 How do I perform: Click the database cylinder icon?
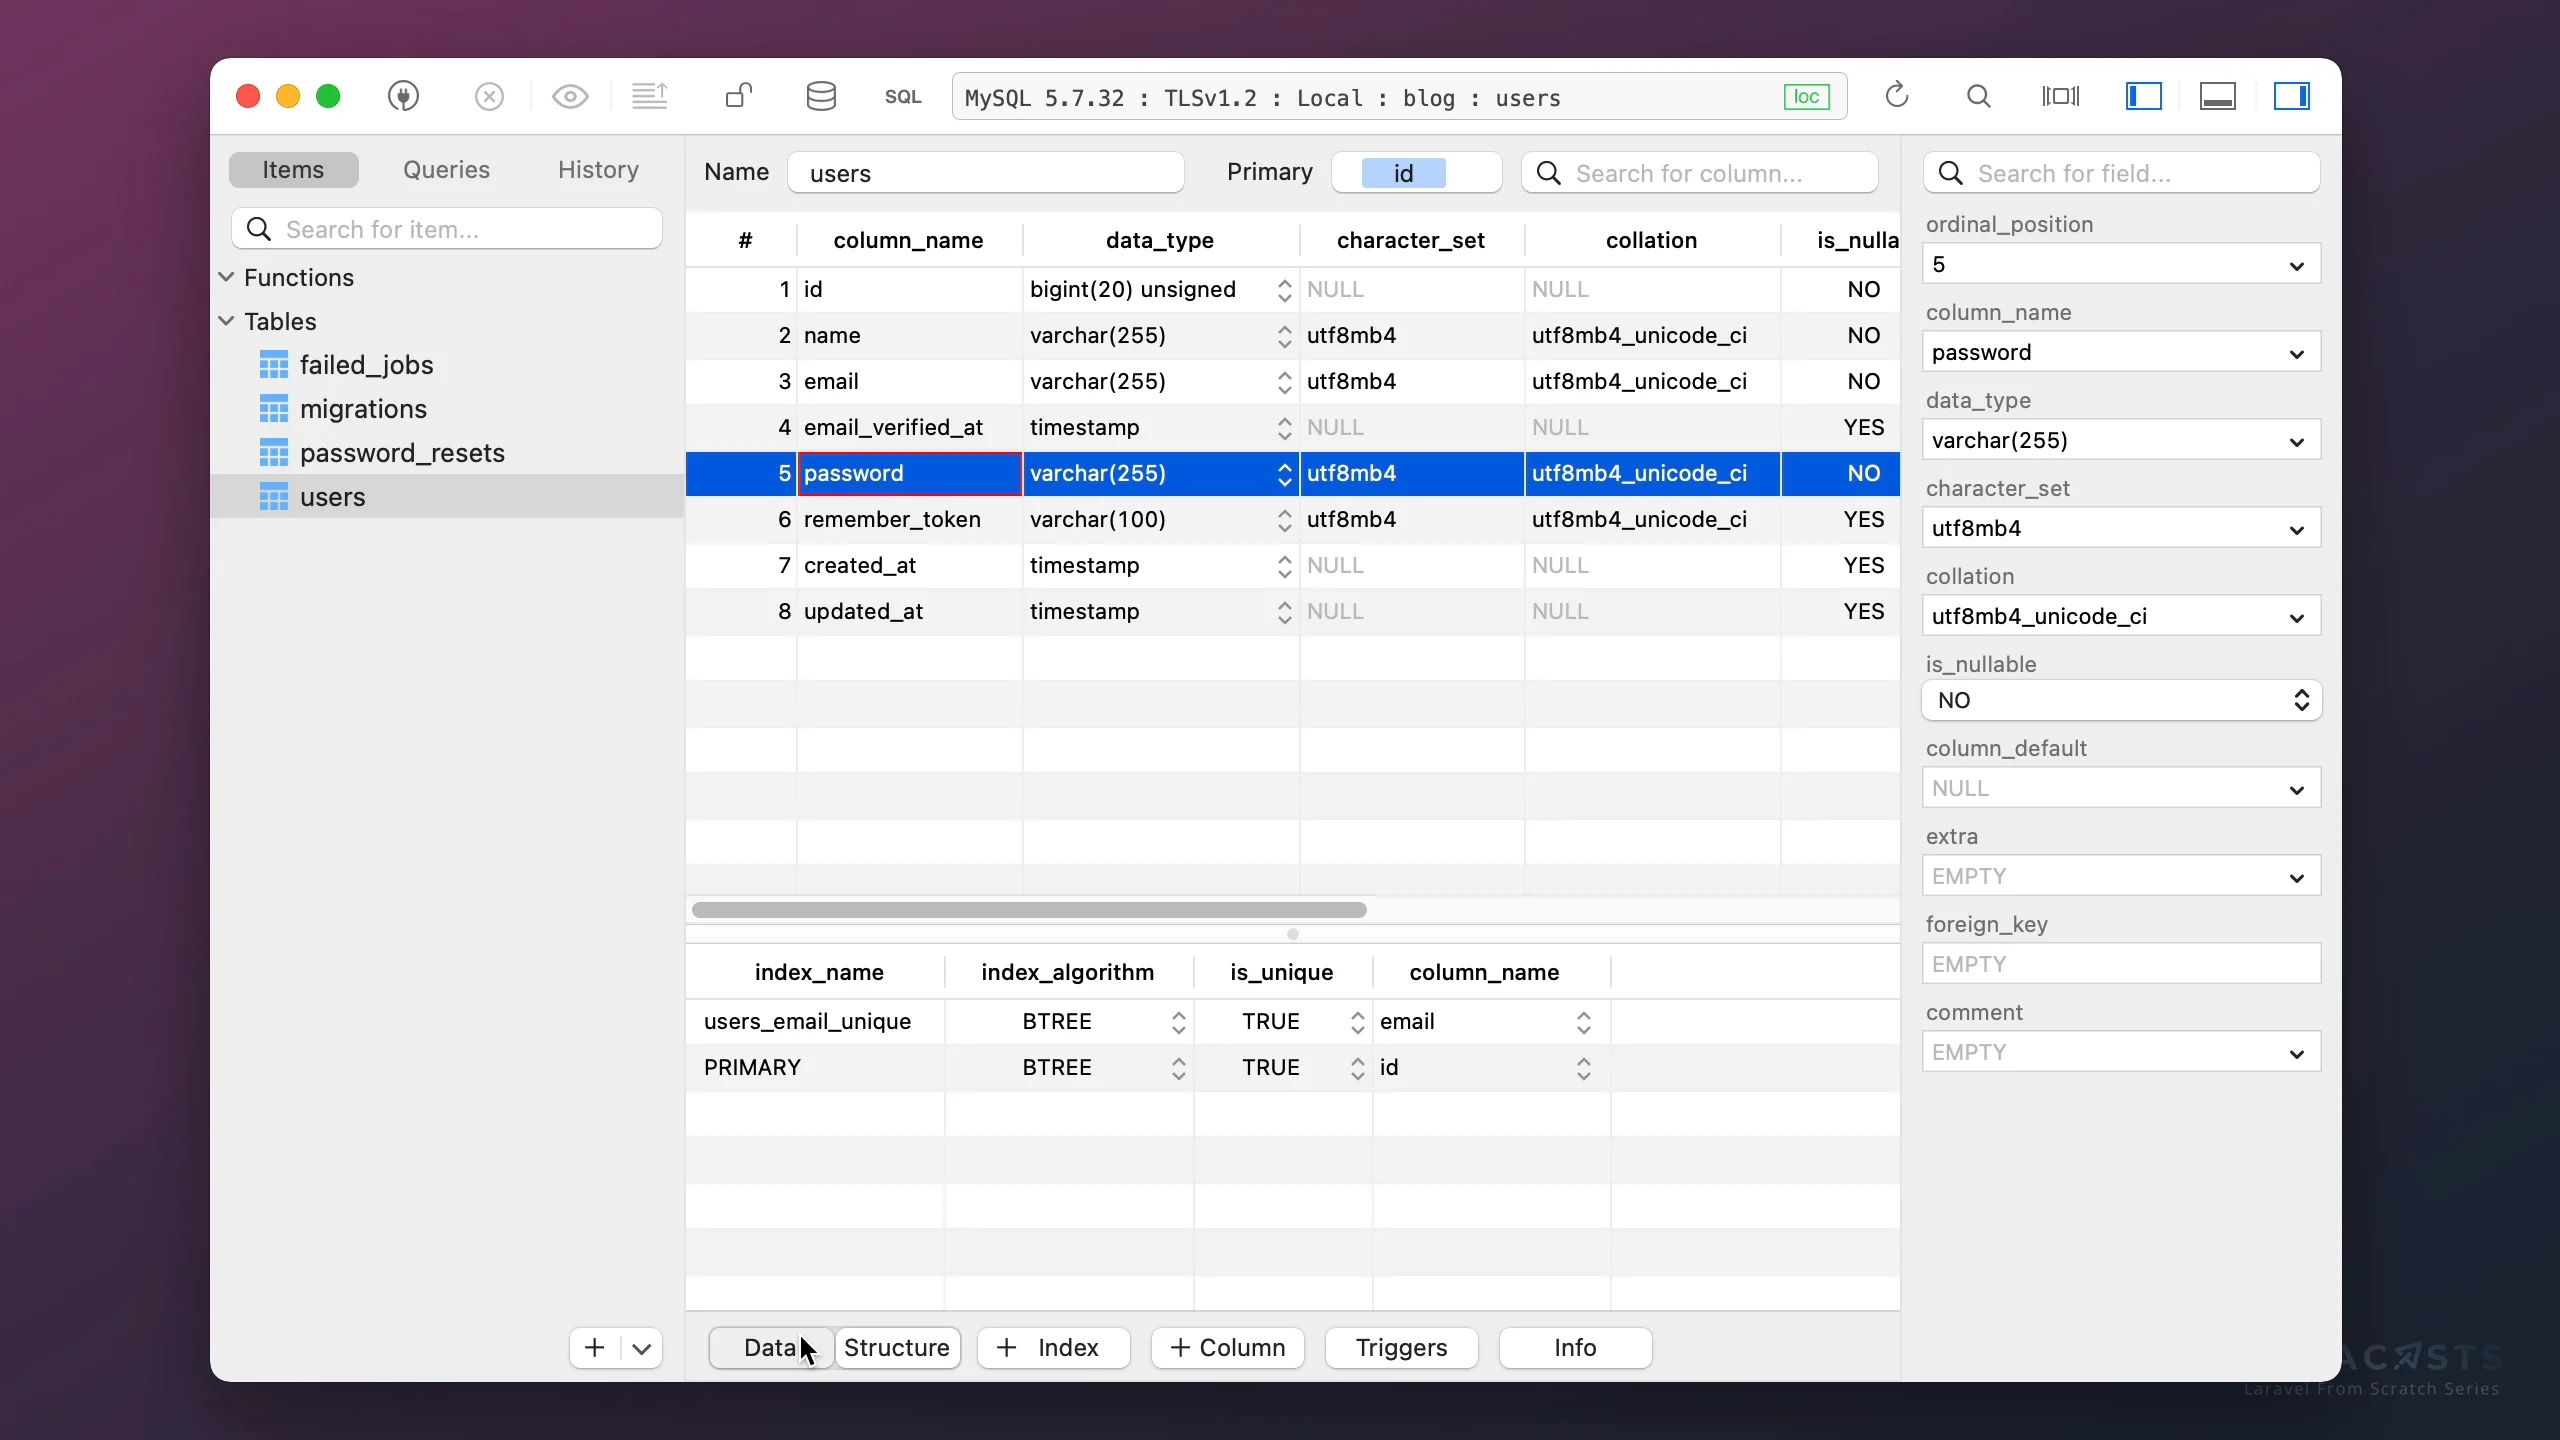(x=821, y=96)
